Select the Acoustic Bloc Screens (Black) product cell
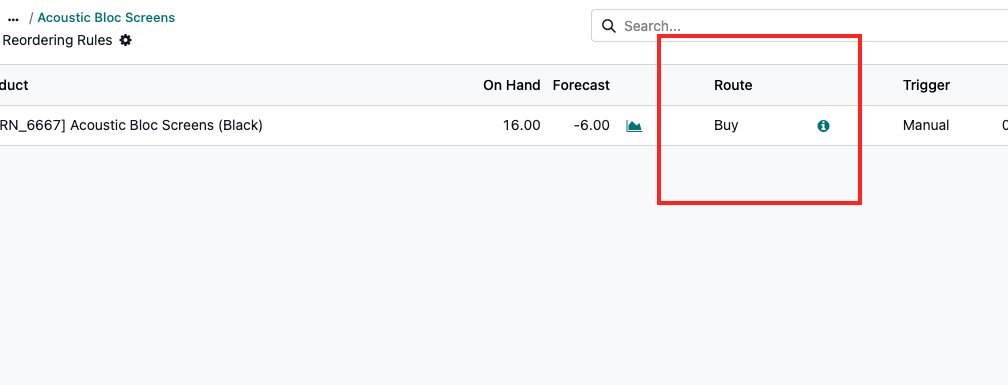Image resolution: width=1008 pixels, height=385 pixels. coord(131,125)
